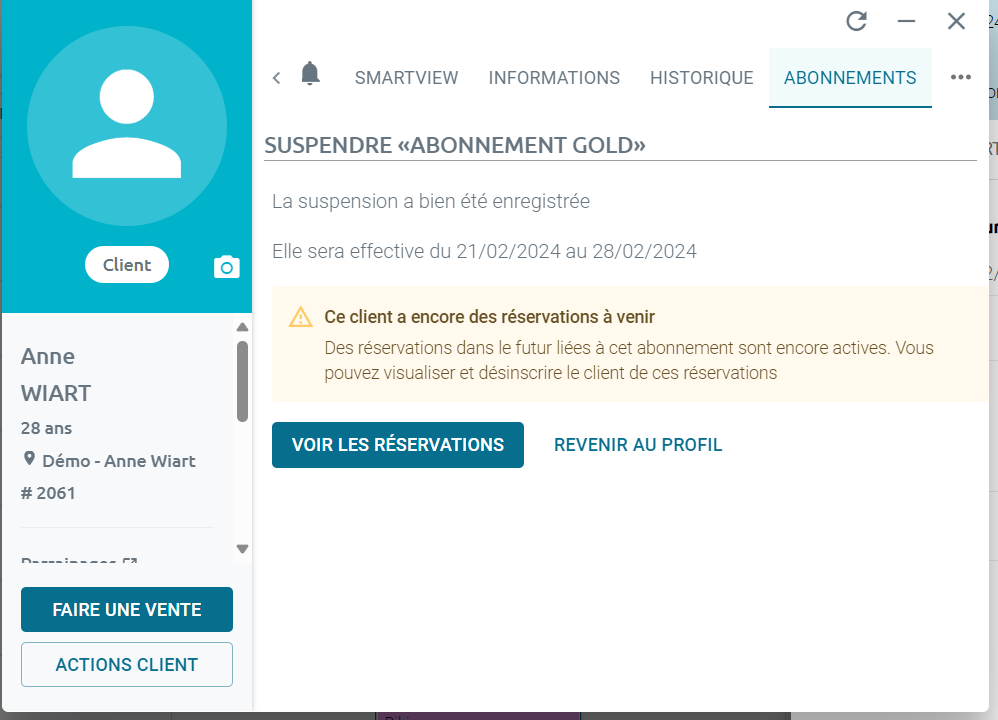The width and height of the screenshot is (998, 720).
Task: Open the ACTIONS CLIENT button
Action: (127, 665)
